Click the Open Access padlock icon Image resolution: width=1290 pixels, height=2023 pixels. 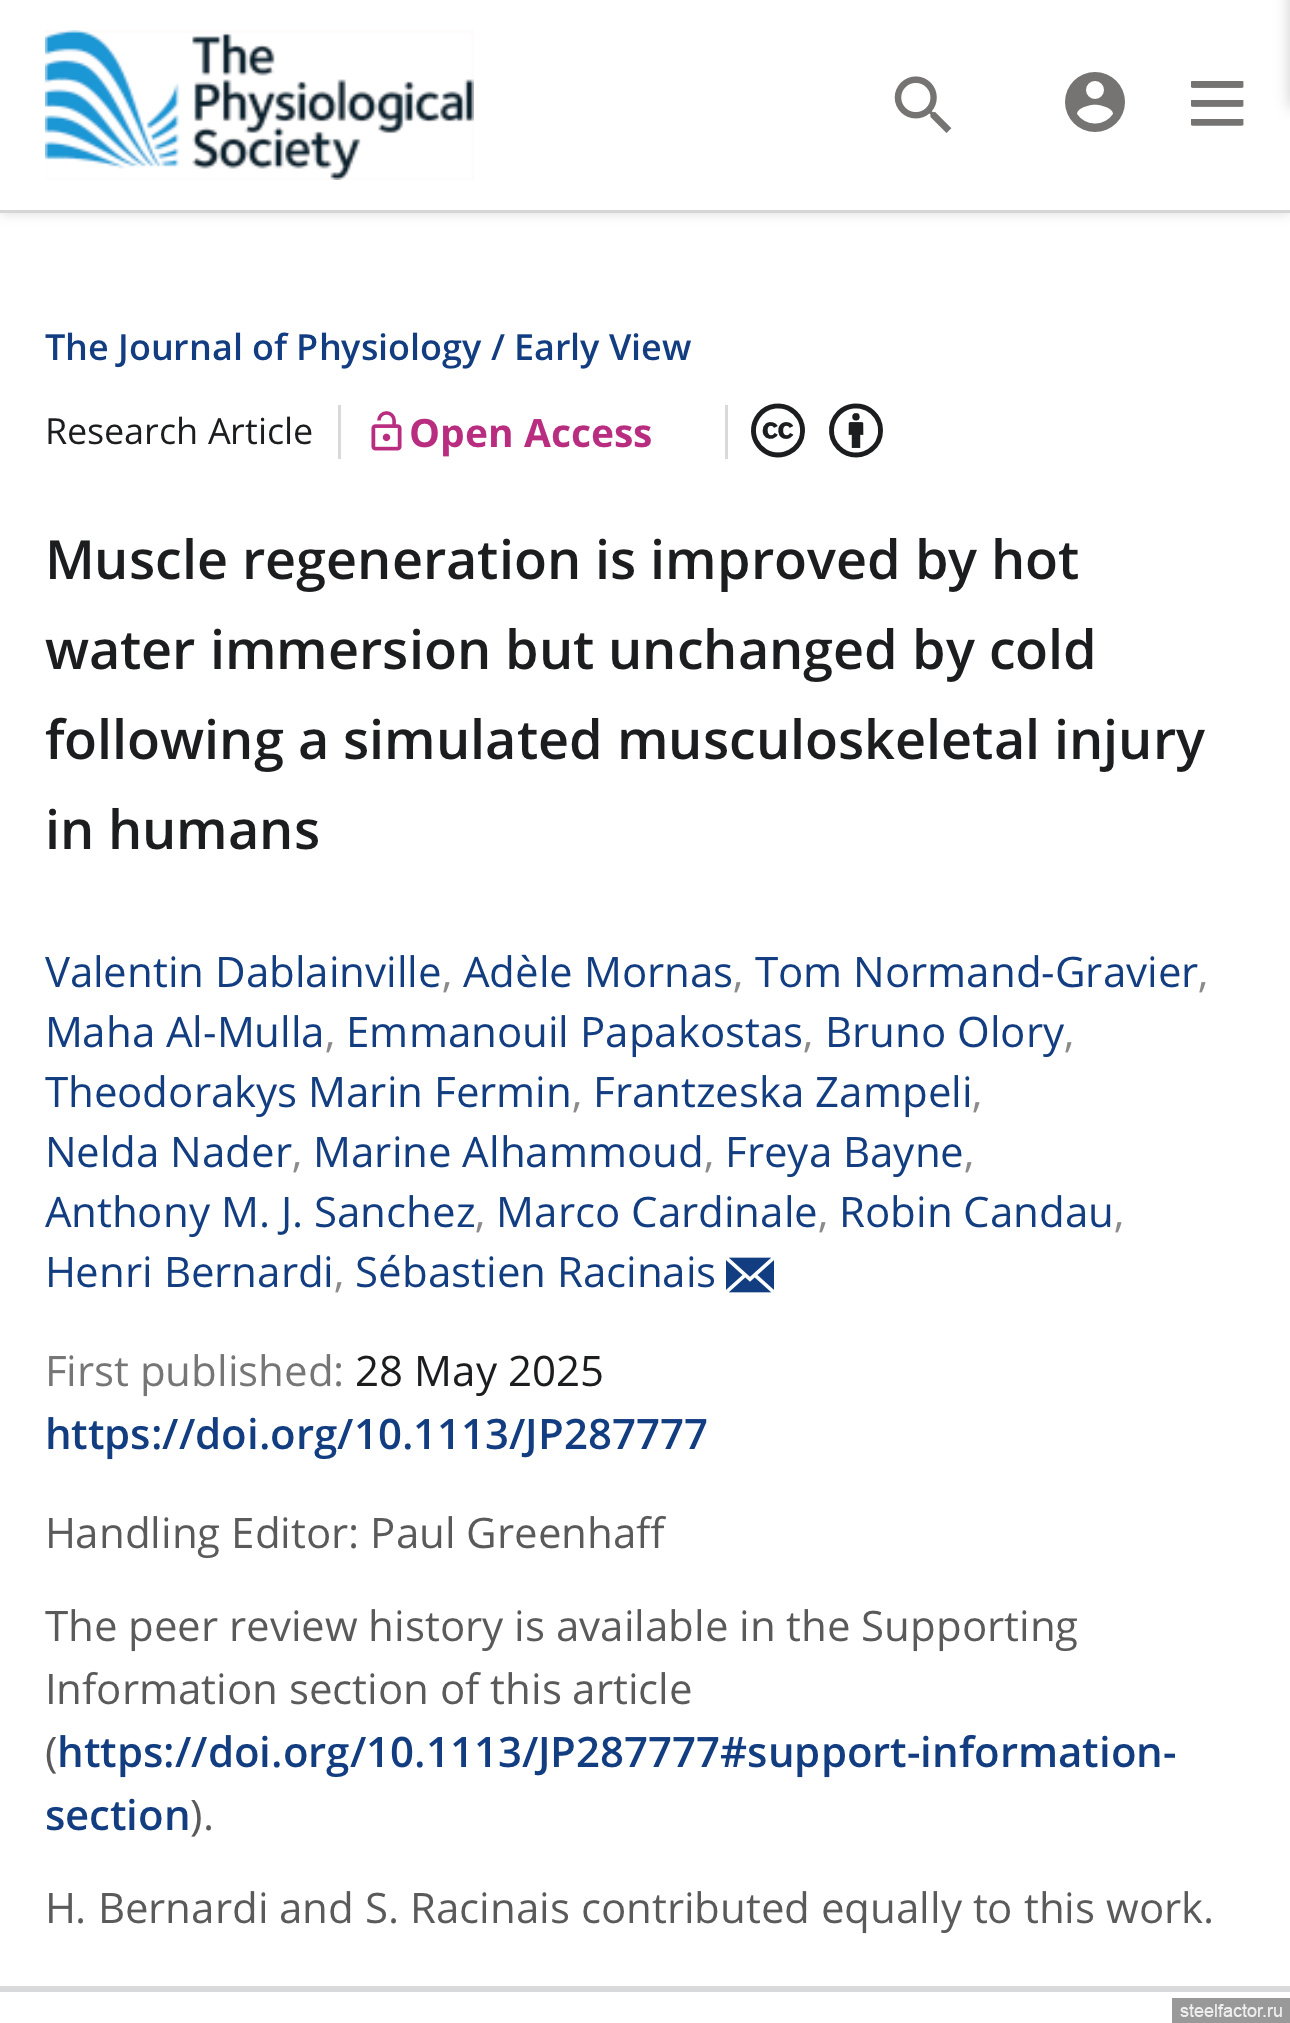tap(385, 433)
